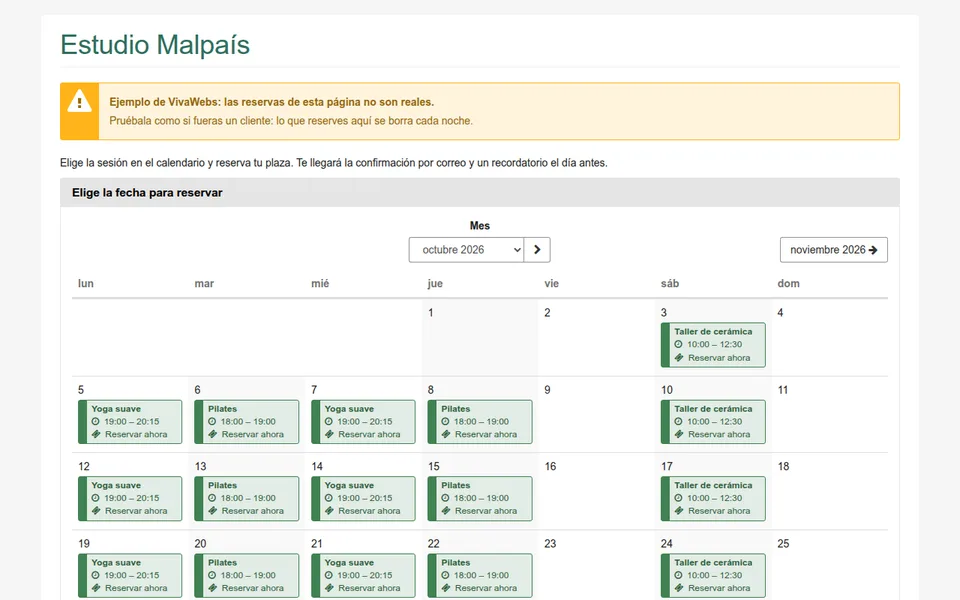Click the clock icon in day 21's Yoga suave

click(x=329, y=575)
